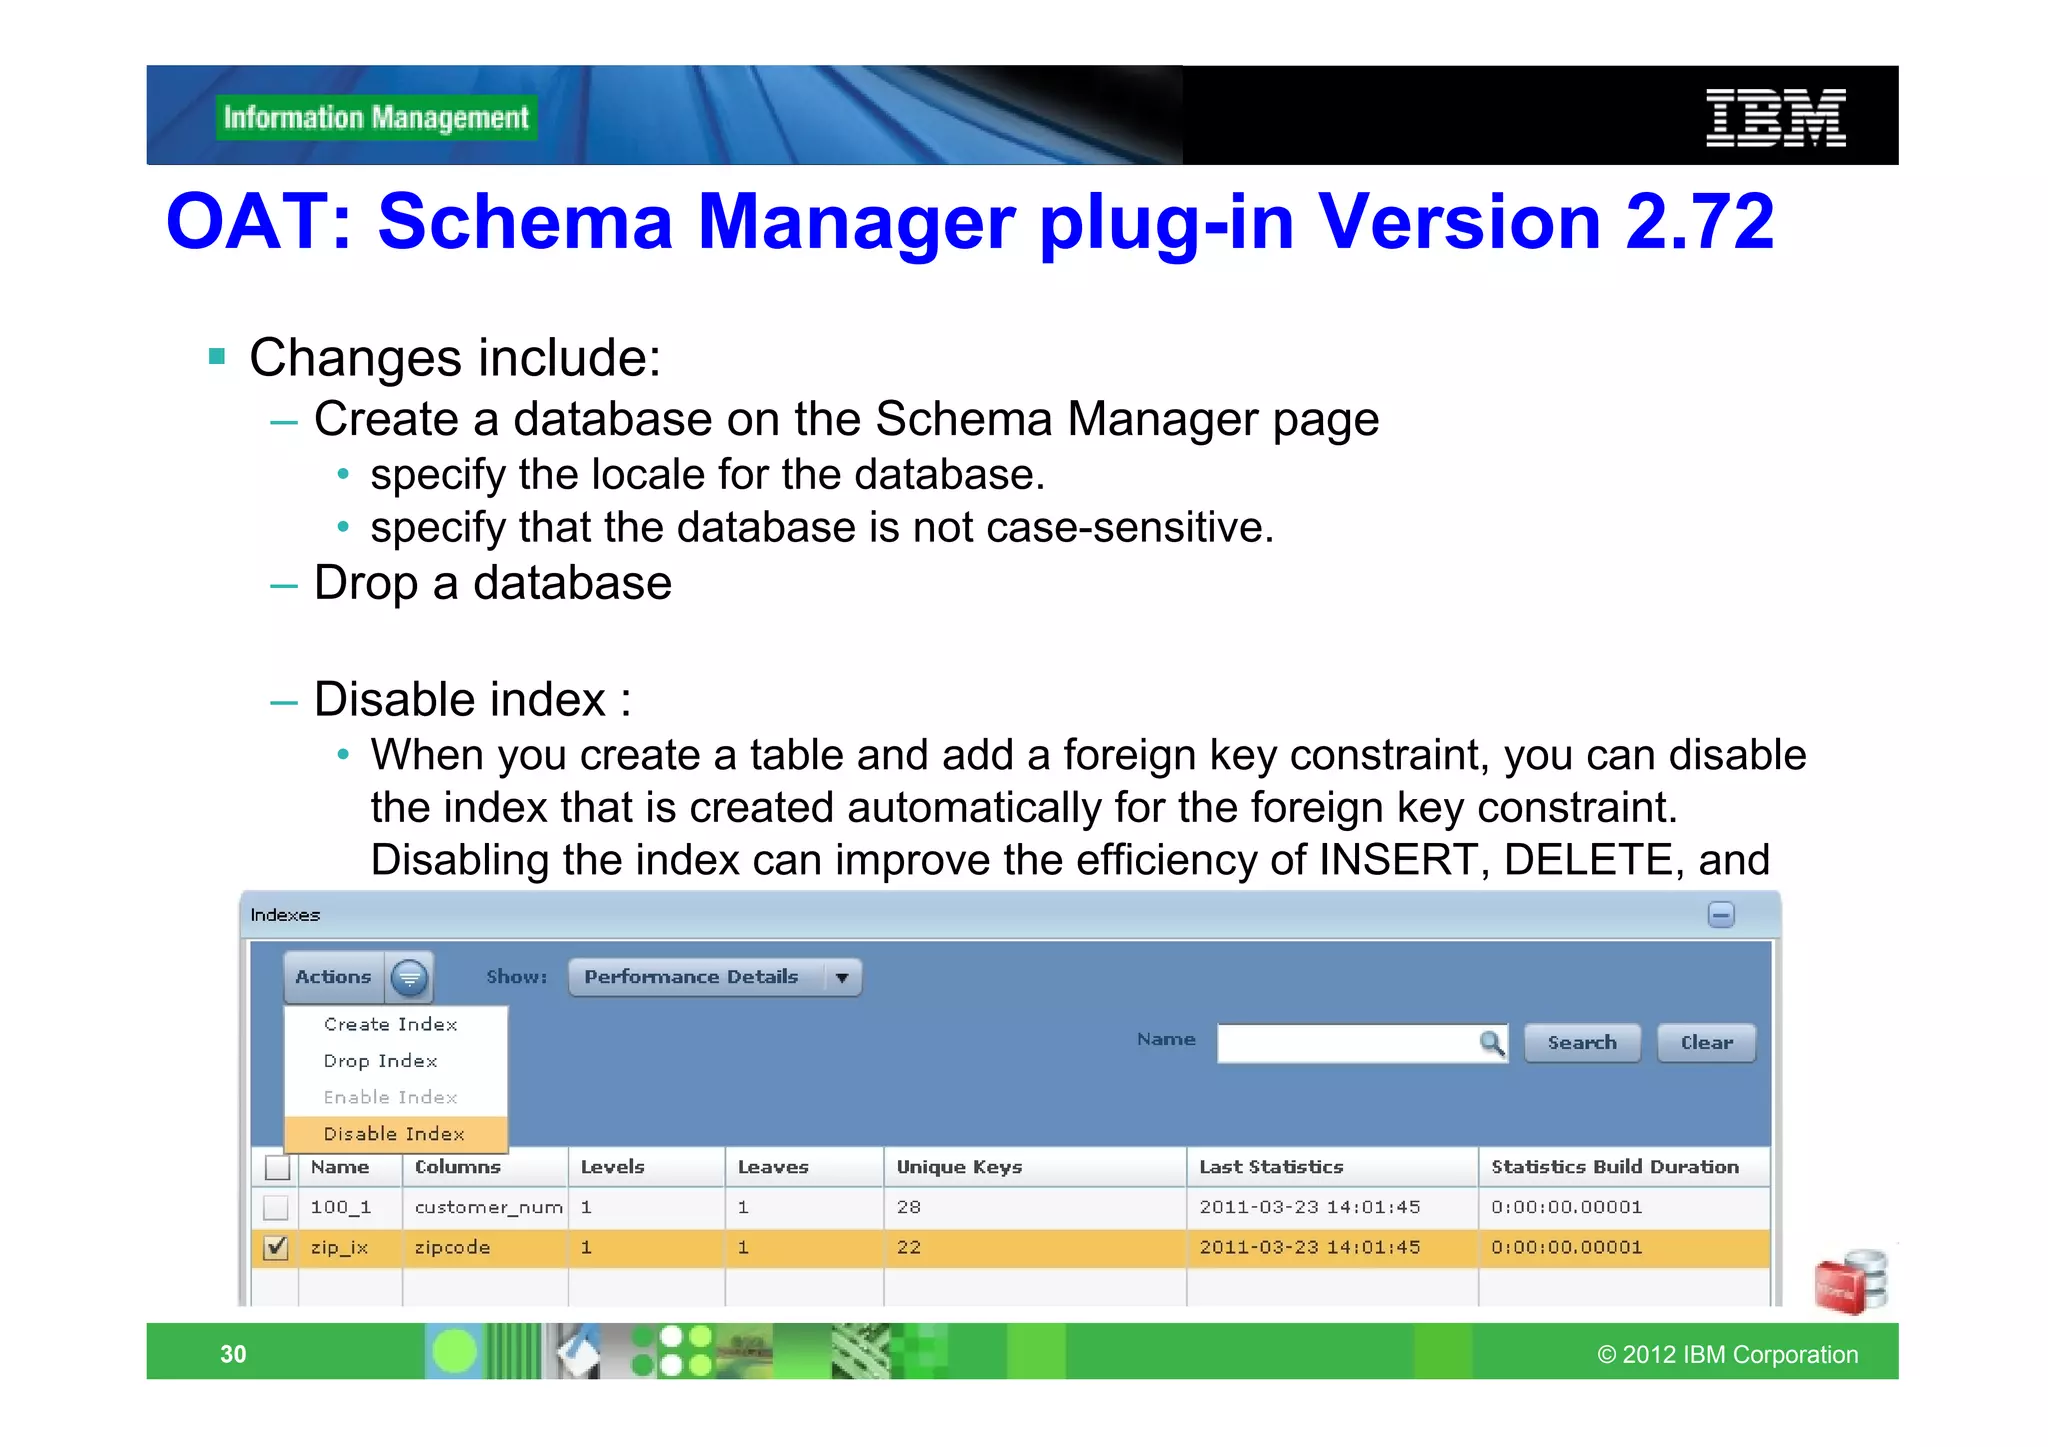Choose Create Index from Actions menu
This screenshot has height=1447, width=2048.
[x=391, y=1025]
